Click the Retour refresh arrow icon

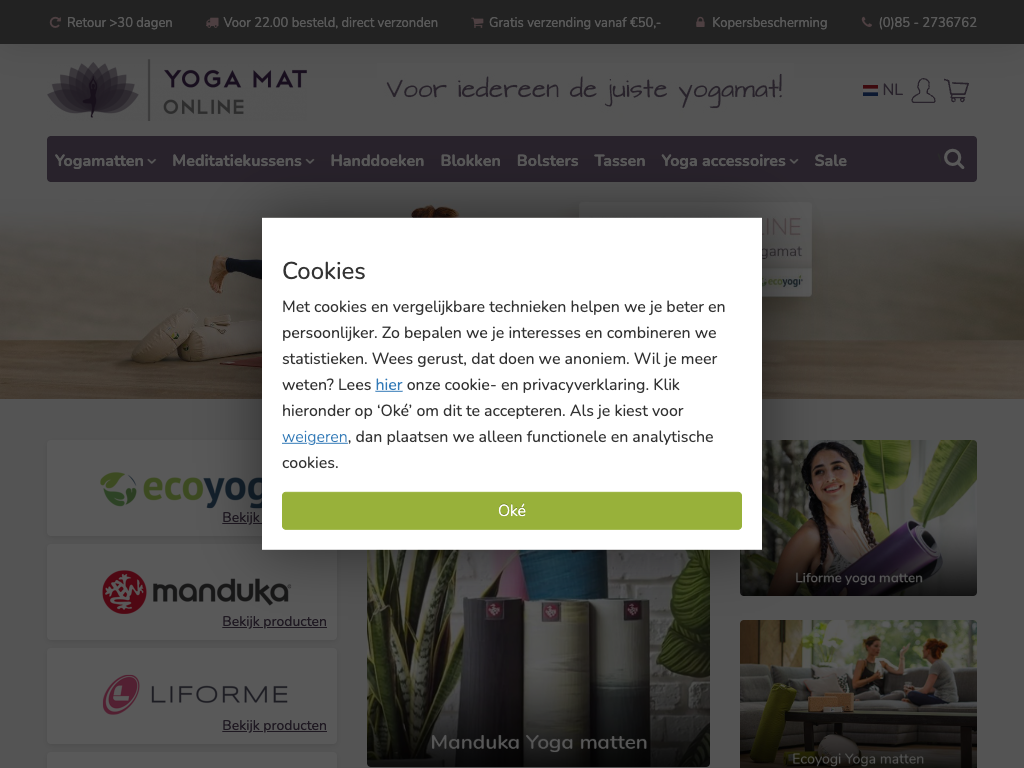click(55, 22)
